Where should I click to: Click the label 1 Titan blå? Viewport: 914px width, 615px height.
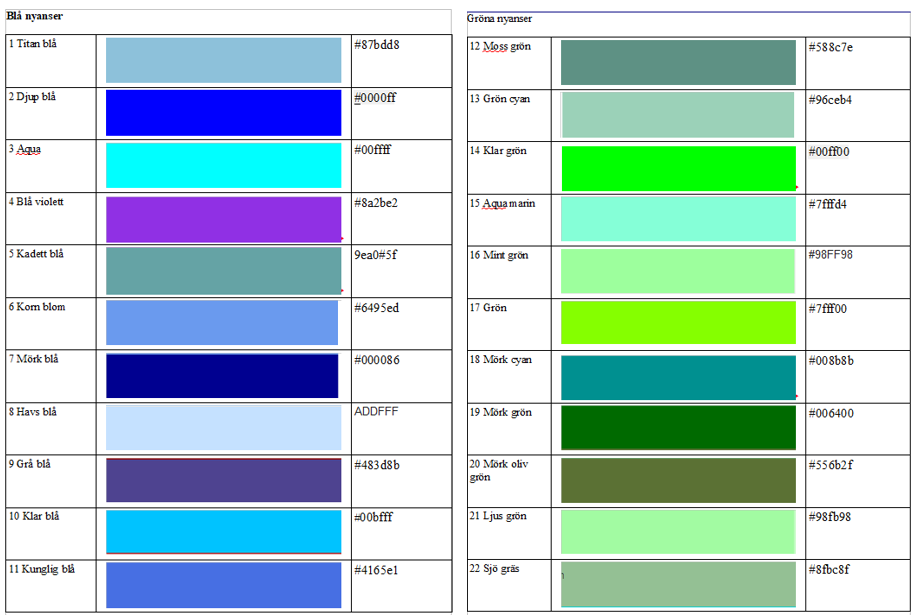point(33,44)
